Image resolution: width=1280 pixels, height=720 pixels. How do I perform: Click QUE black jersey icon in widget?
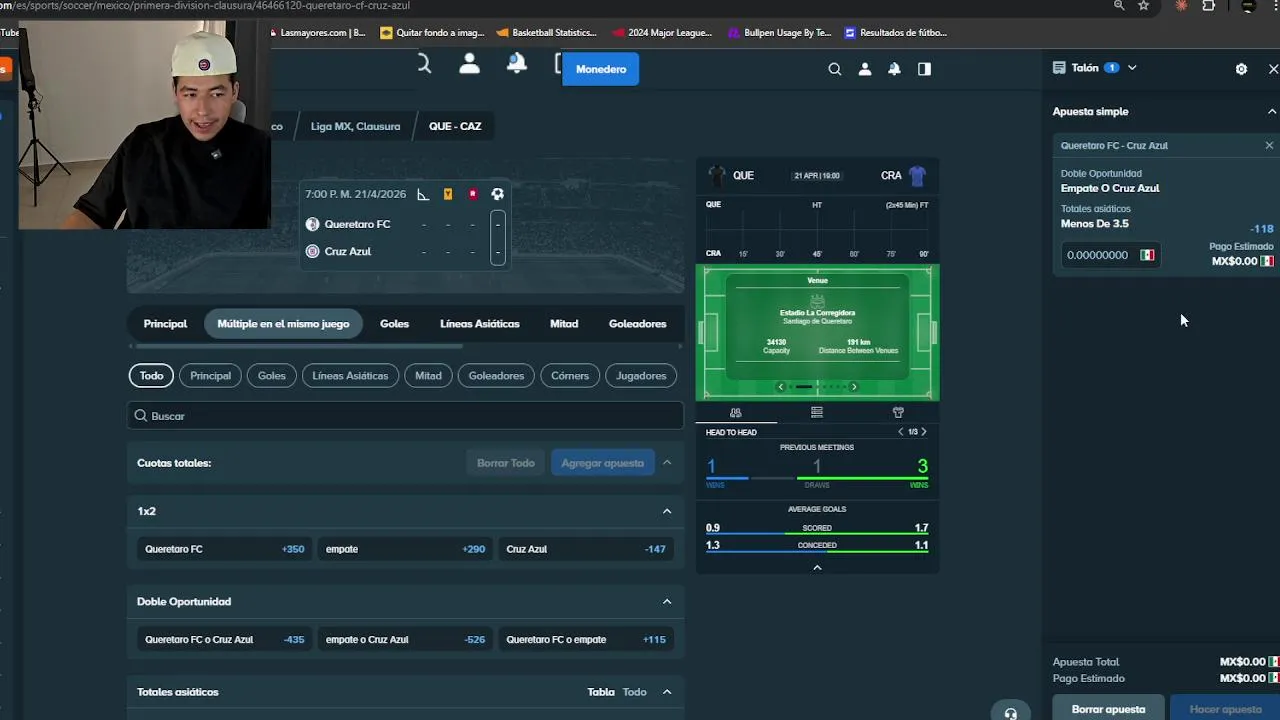pos(716,176)
